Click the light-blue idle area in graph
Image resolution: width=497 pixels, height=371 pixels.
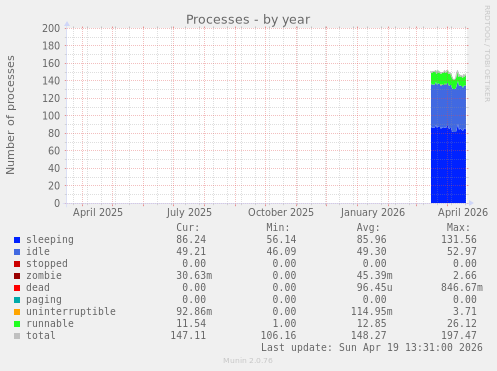(x=448, y=107)
